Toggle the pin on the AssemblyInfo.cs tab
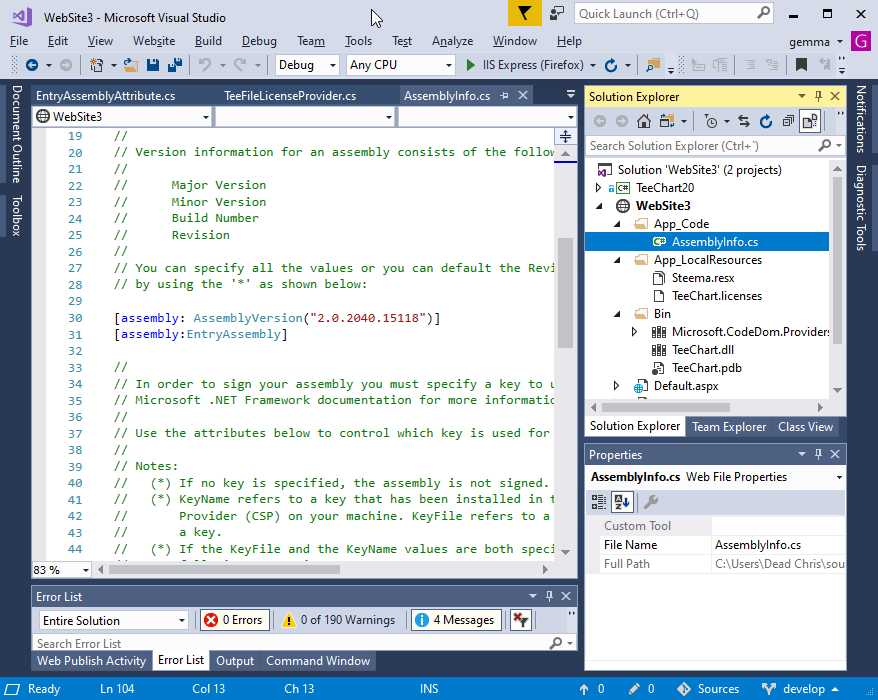Viewport: 878px width, 700px height. 504,96
